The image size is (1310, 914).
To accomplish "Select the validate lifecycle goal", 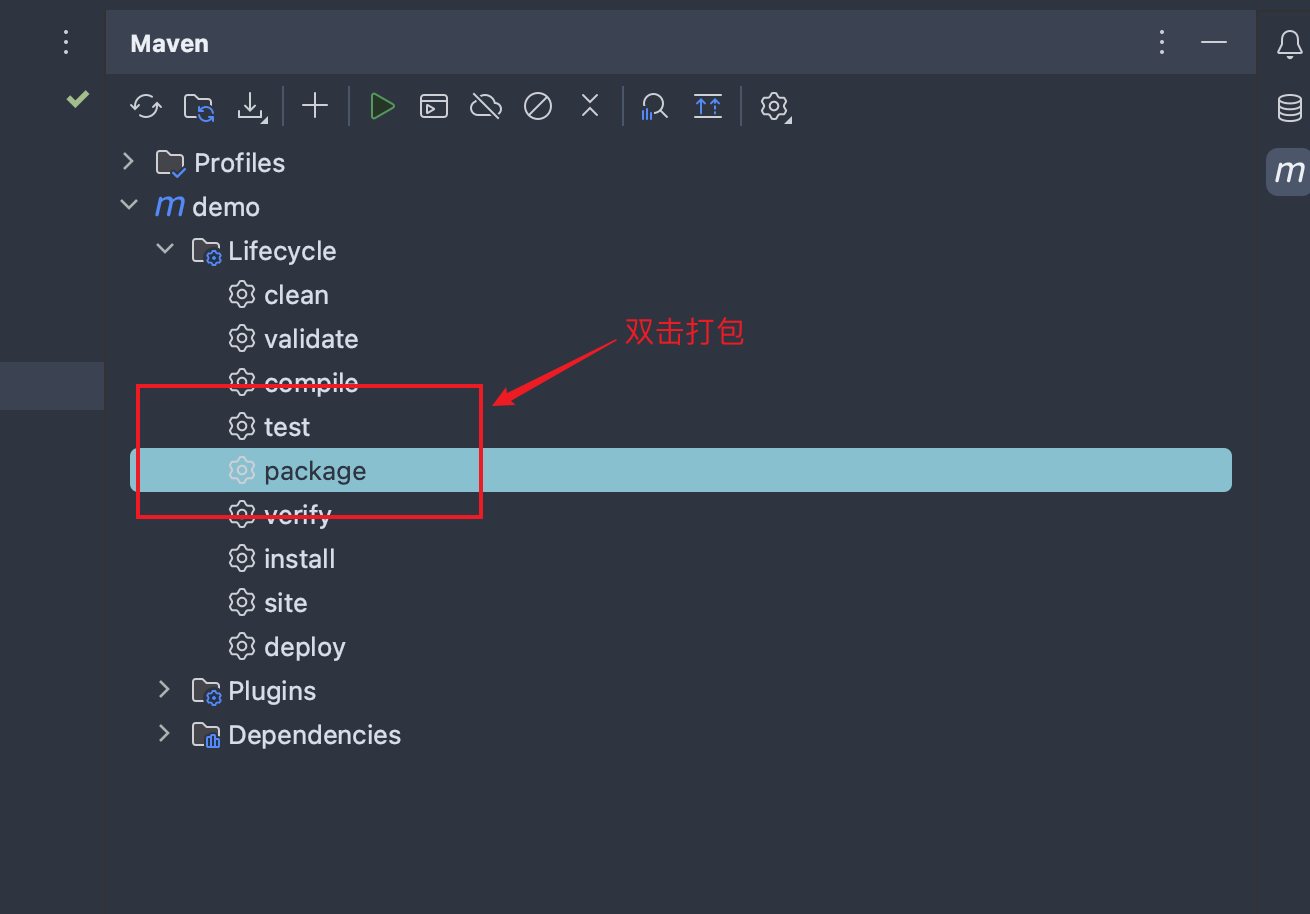I will point(680,339).
